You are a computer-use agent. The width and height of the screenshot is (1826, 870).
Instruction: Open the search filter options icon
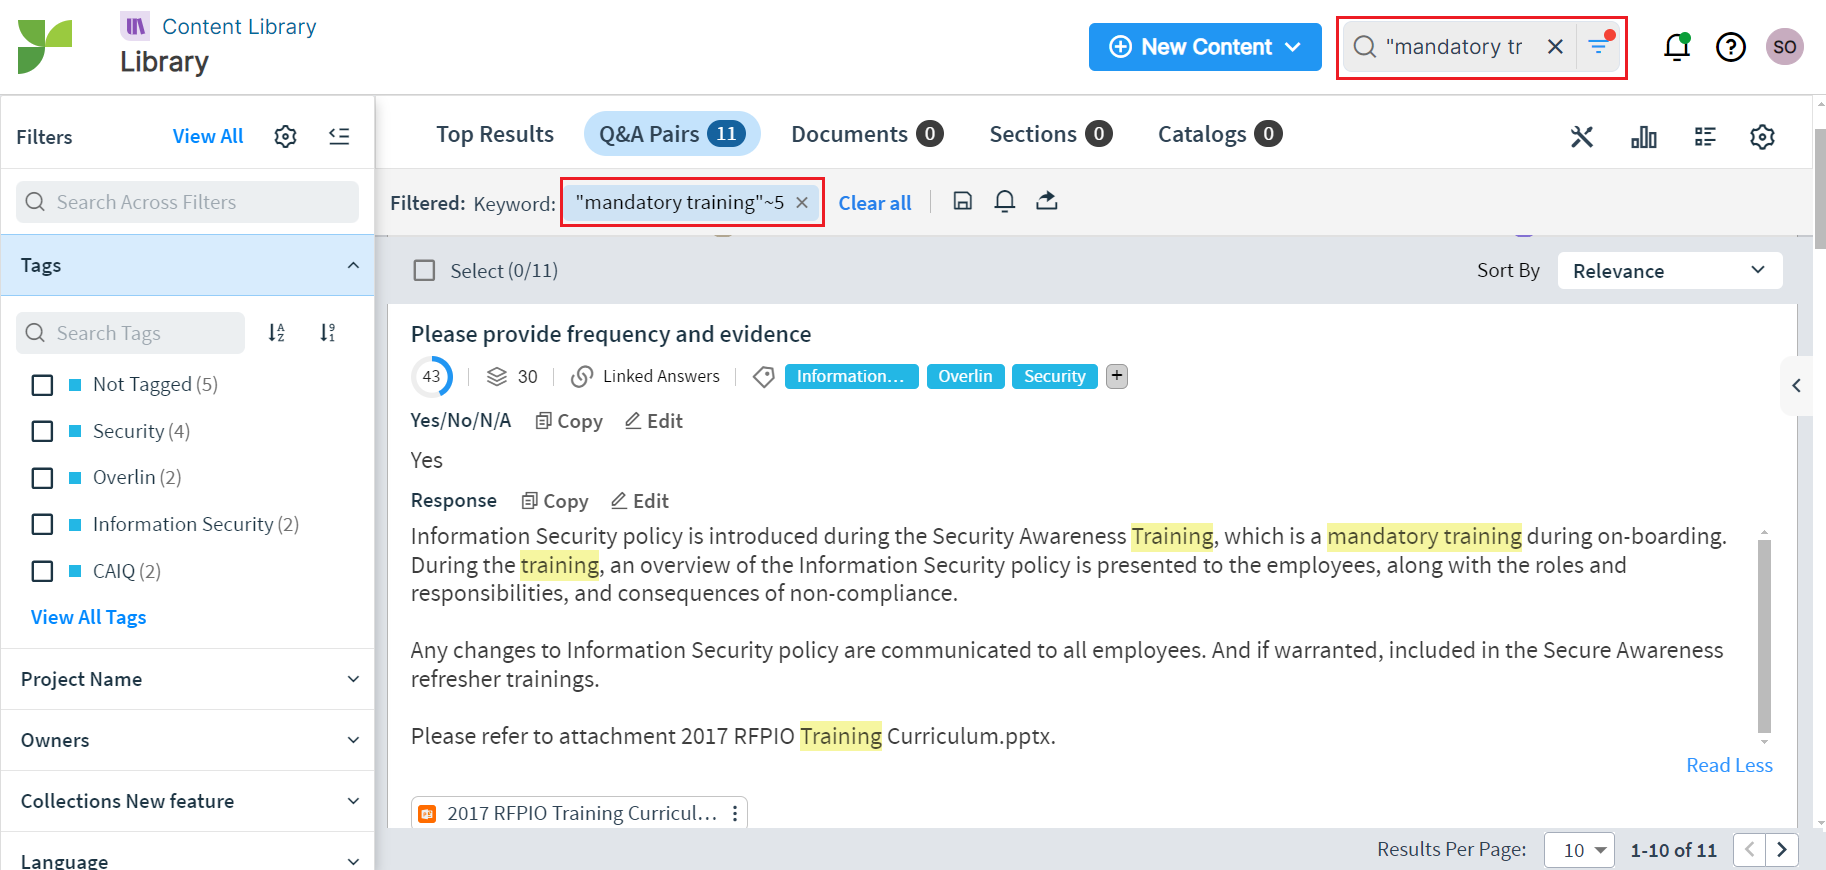[x=1599, y=46]
